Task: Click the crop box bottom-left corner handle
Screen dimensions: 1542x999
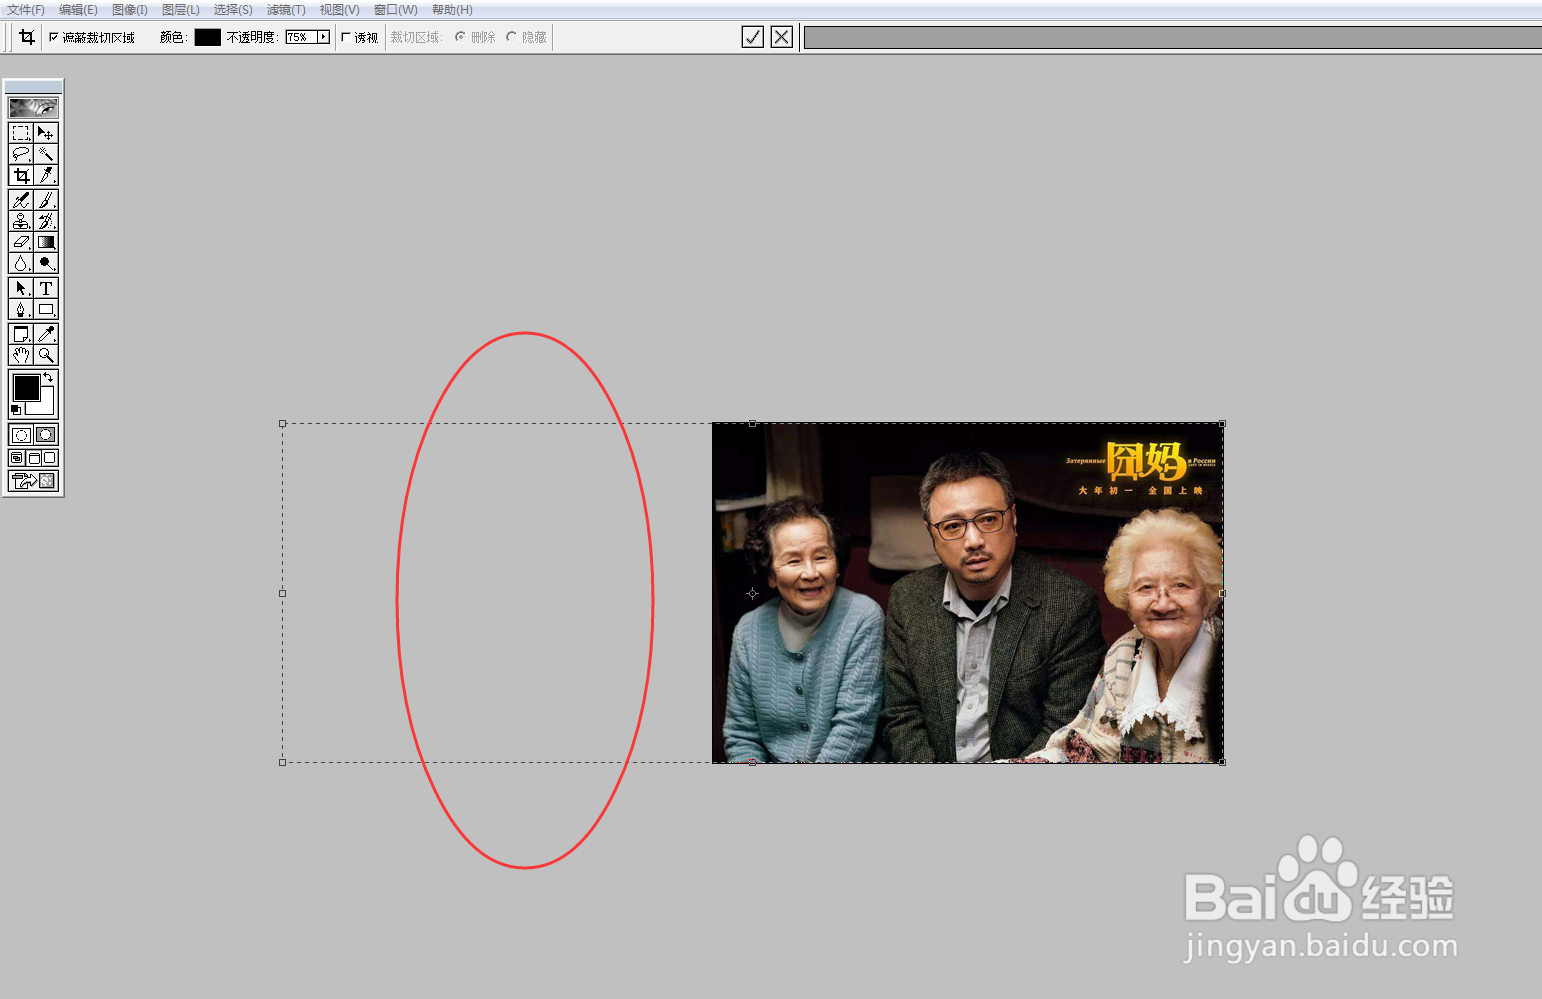Action: [x=283, y=762]
